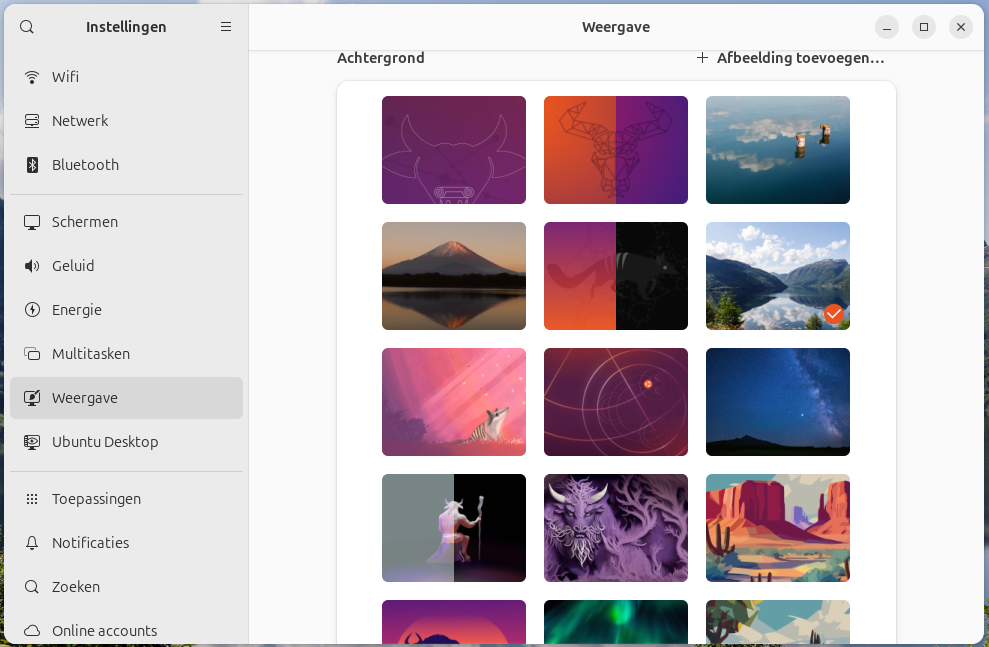The width and height of the screenshot is (989, 647).
Task: Click the Multitasken icon in sidebar
Action: click(32, 354)
